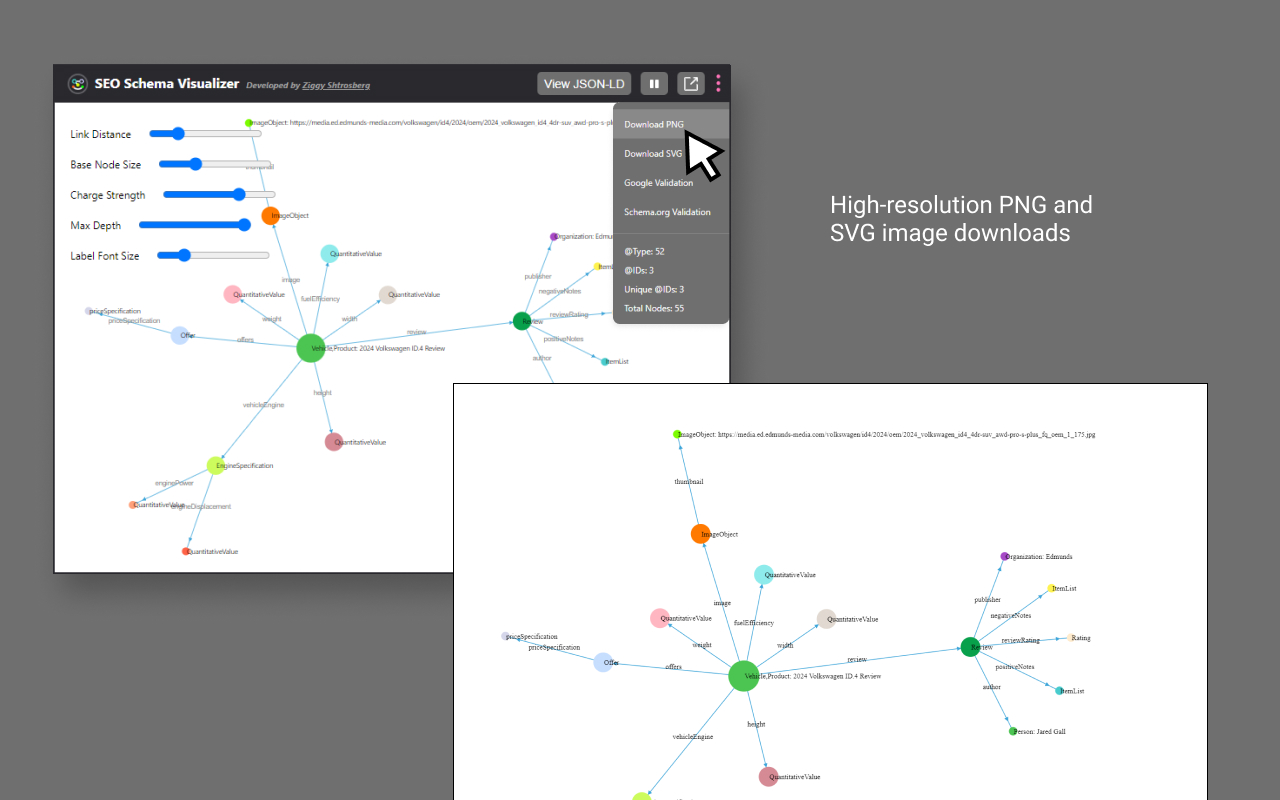Select Download SVG from the menu
1280x800 pixels.
tap(652, 153)
